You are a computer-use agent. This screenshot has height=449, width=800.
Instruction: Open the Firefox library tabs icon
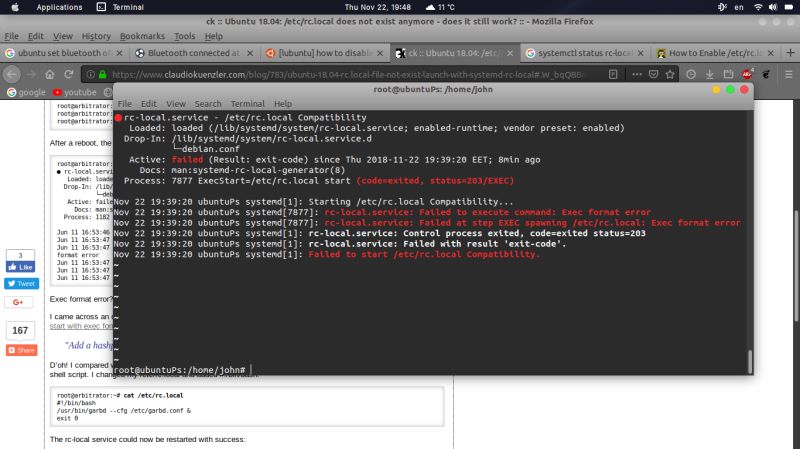coord(728,74)
